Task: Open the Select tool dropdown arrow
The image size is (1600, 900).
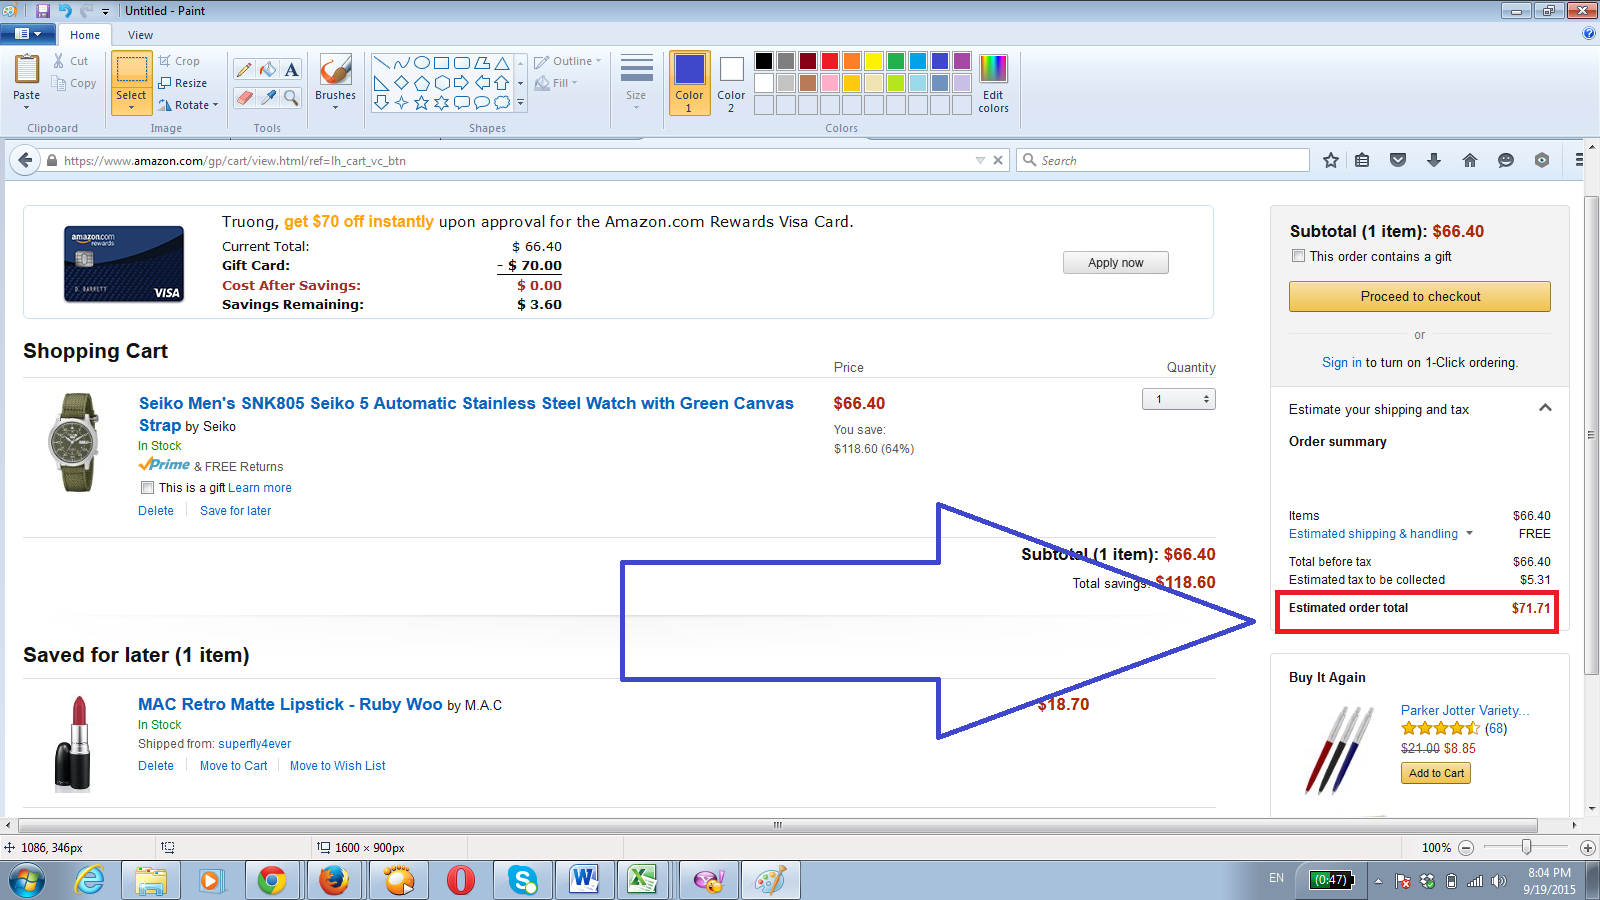Action: click(x=131, y=107)
